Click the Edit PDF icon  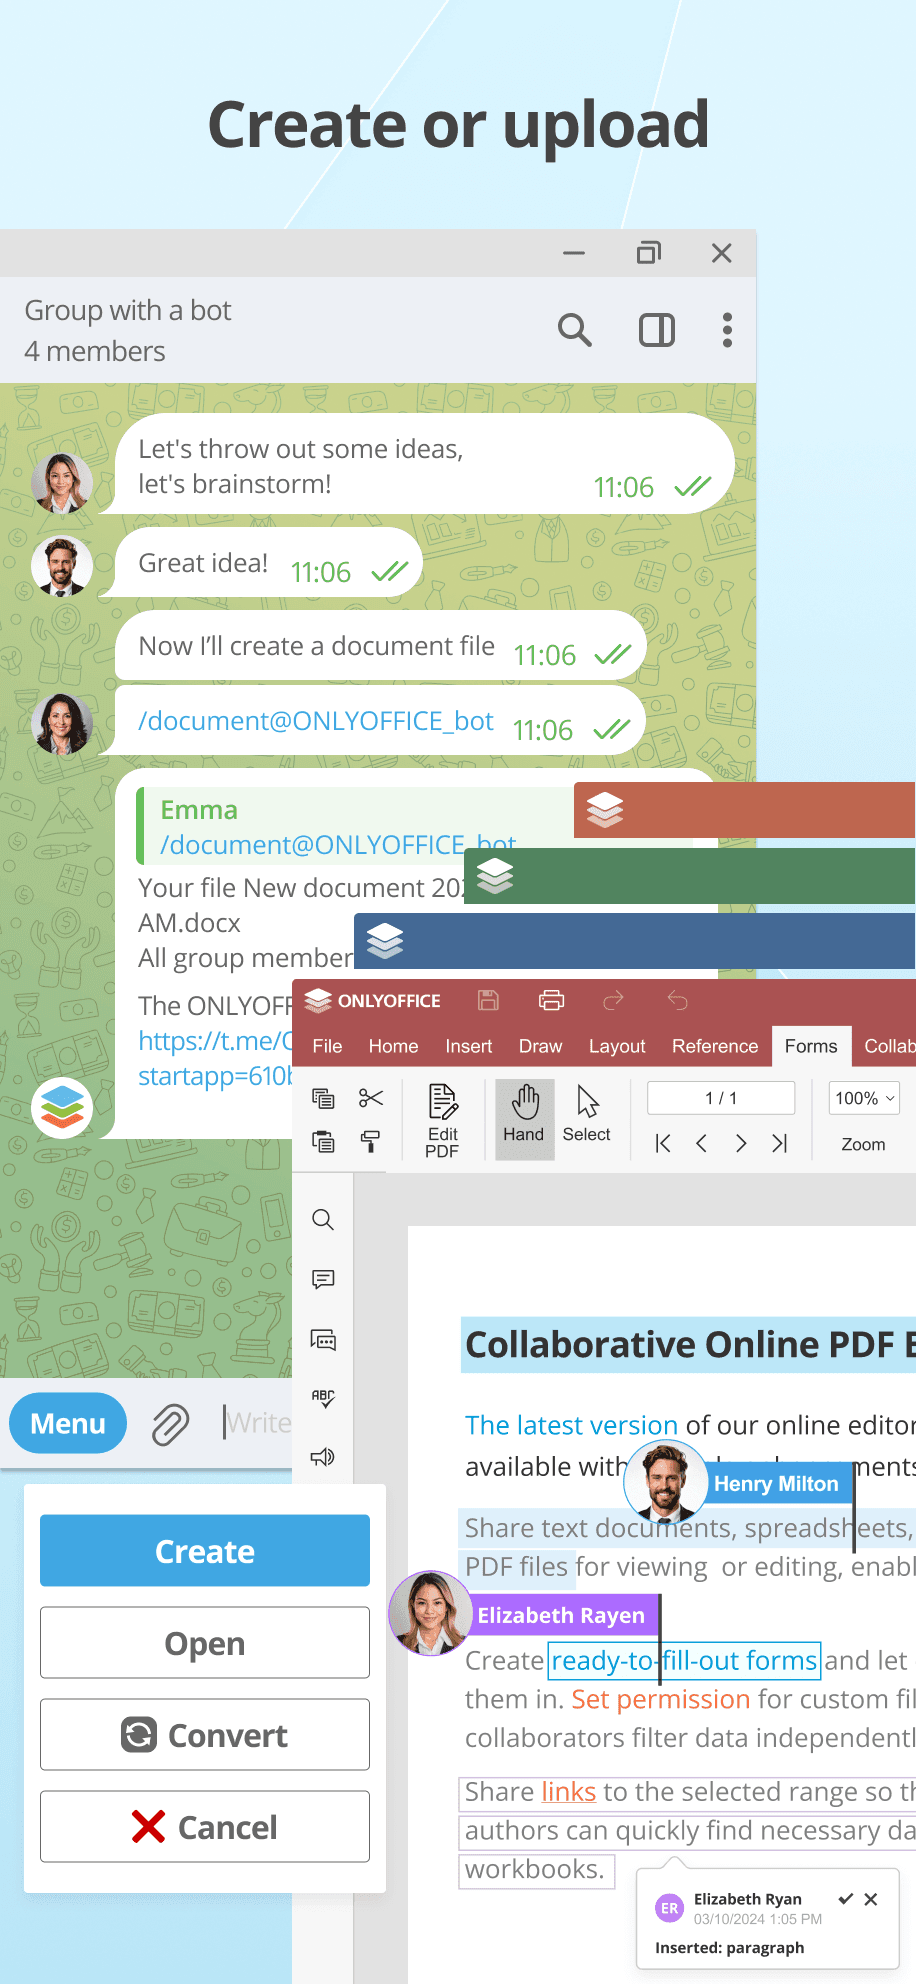coord(442,1120)
